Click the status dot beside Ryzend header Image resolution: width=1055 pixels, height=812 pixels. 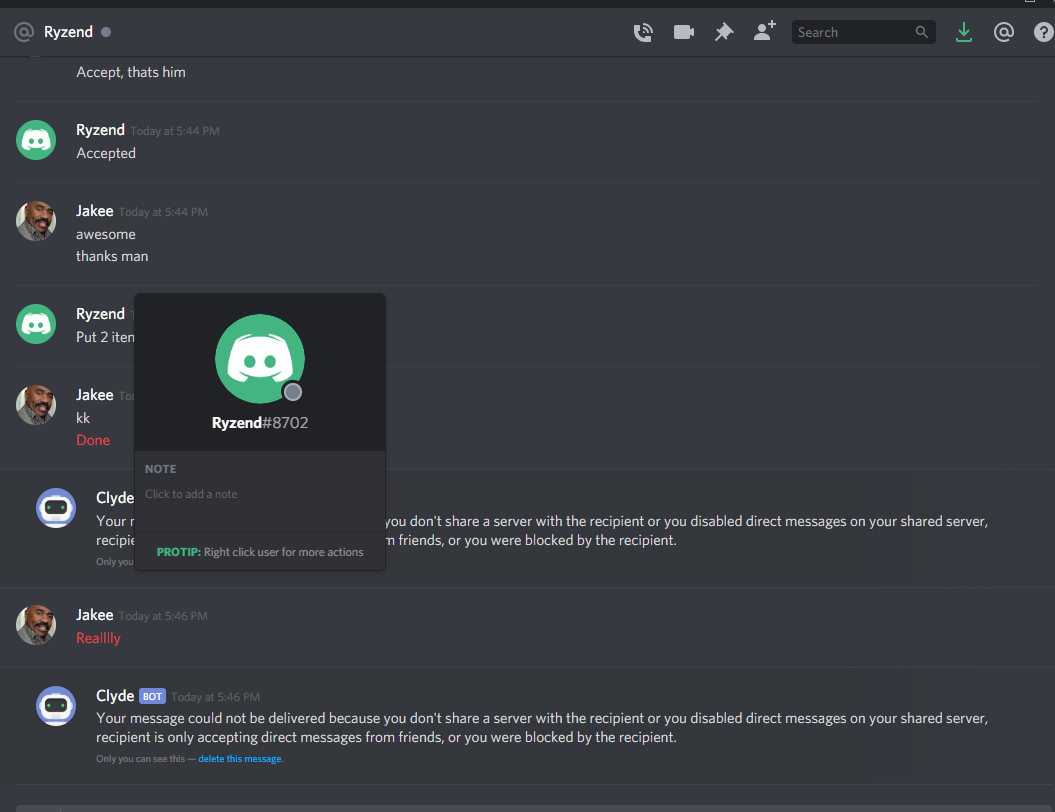[x=106, y=32]
